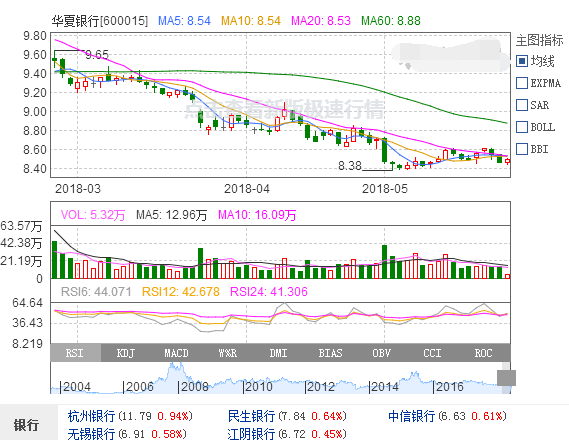569x440 pixels.
Task: Click the 银行 sector category label
Action: [x=26, y=425]
